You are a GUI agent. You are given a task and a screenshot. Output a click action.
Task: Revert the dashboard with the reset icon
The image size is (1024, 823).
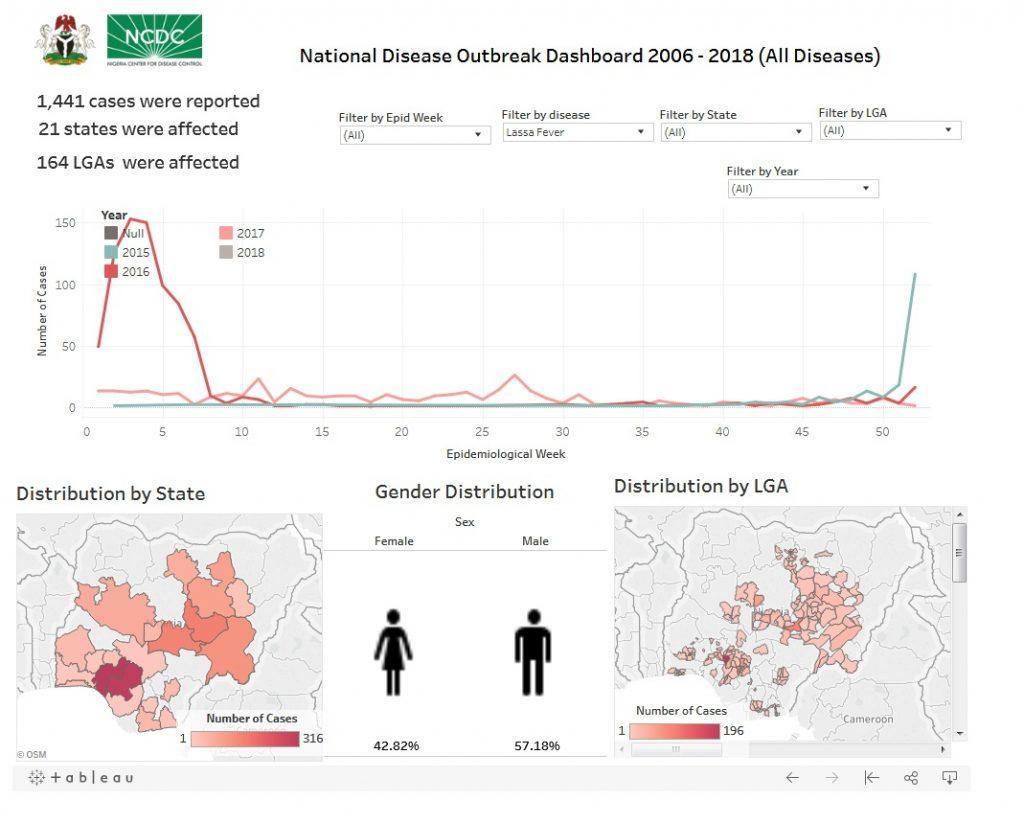click(871, 778)
